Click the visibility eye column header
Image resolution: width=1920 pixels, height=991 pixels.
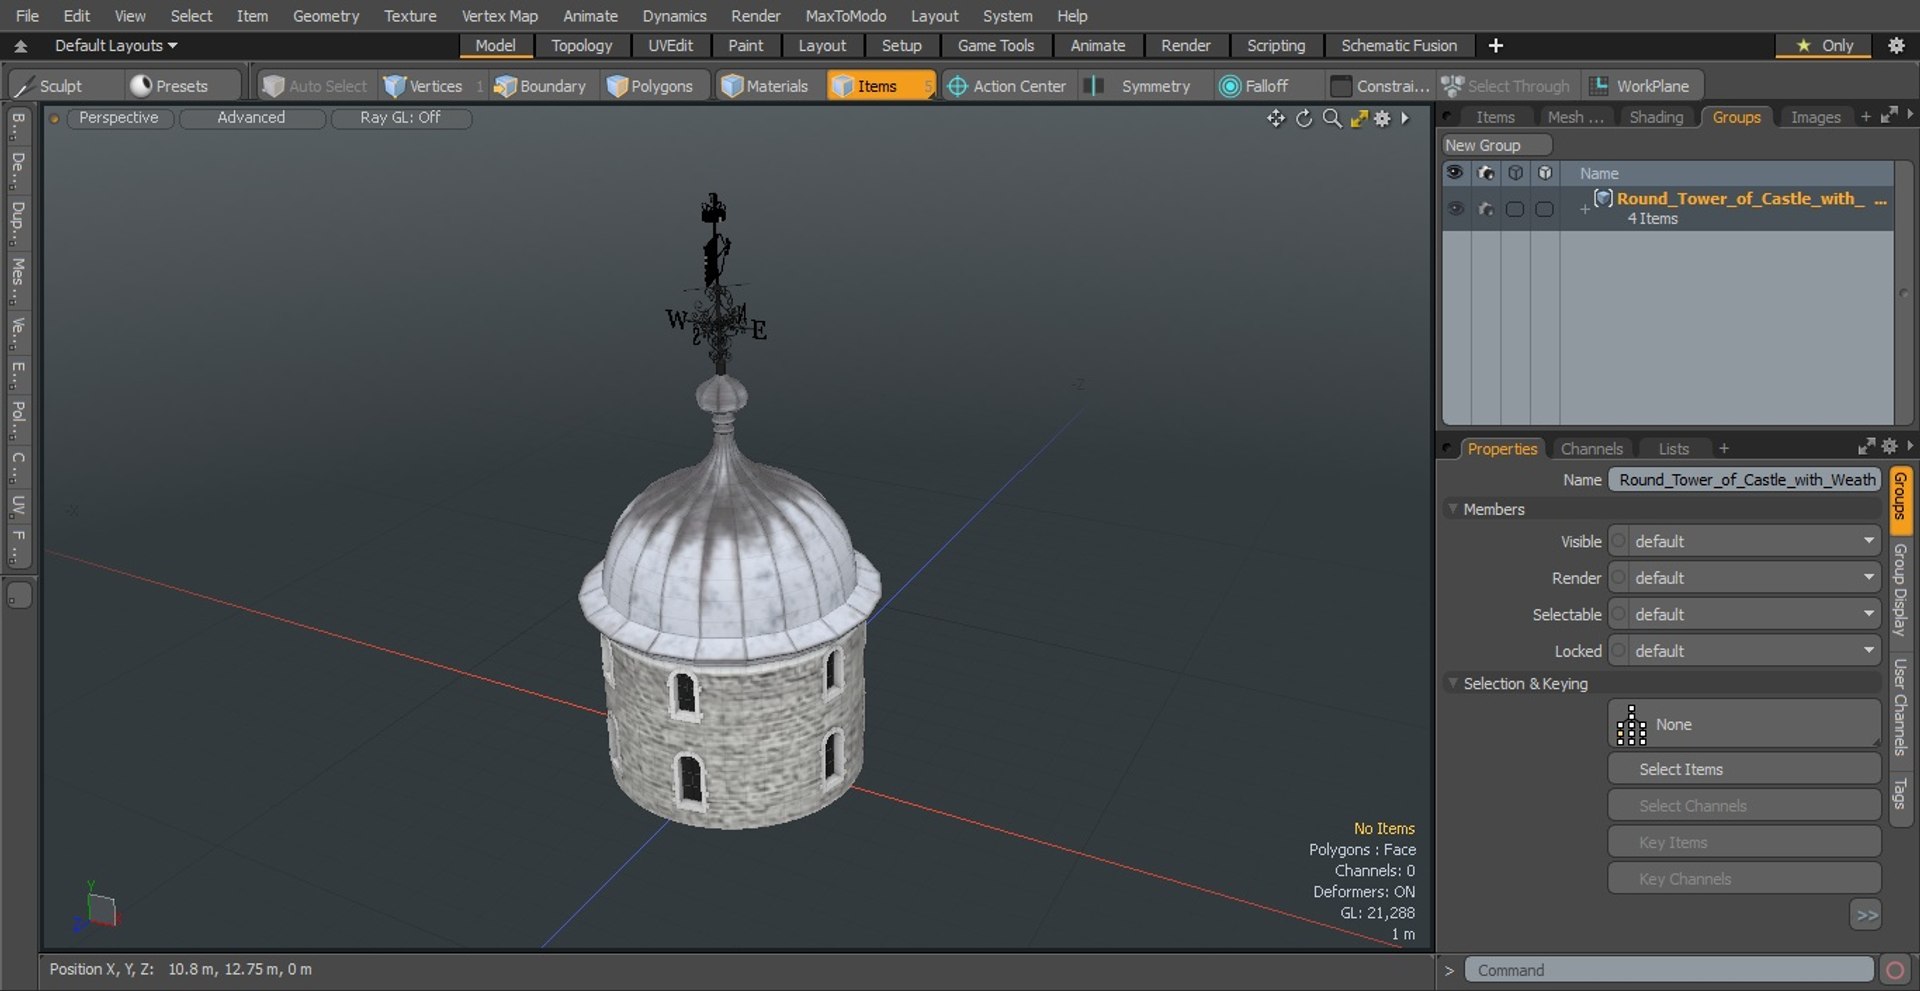(1455, 173)
